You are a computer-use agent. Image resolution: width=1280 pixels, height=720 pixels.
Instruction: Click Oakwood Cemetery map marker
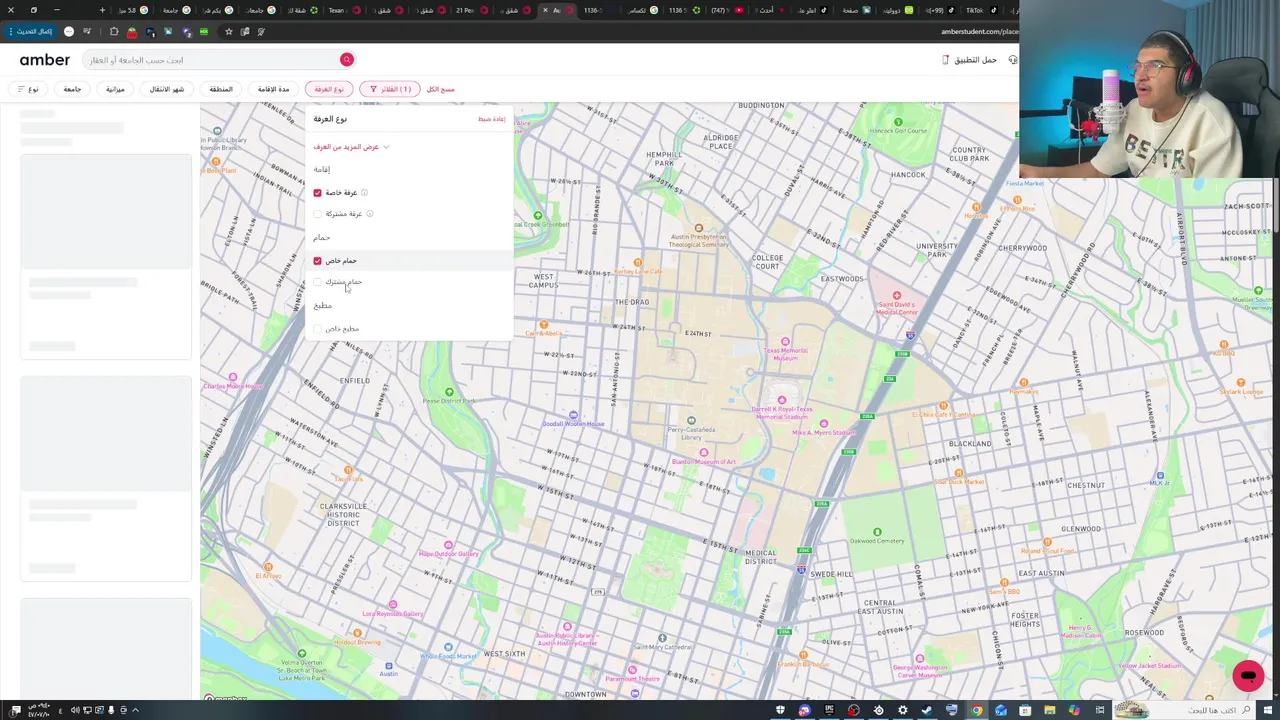[877, 532]
